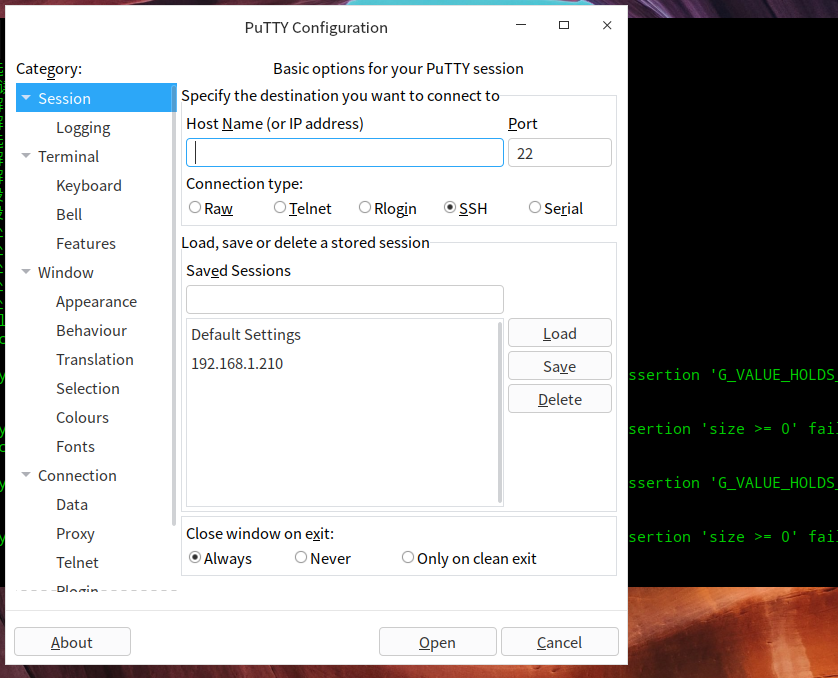This screenshot has height=678, width=838.
Task: Go to Translation settings
Action: pos(95,360)
